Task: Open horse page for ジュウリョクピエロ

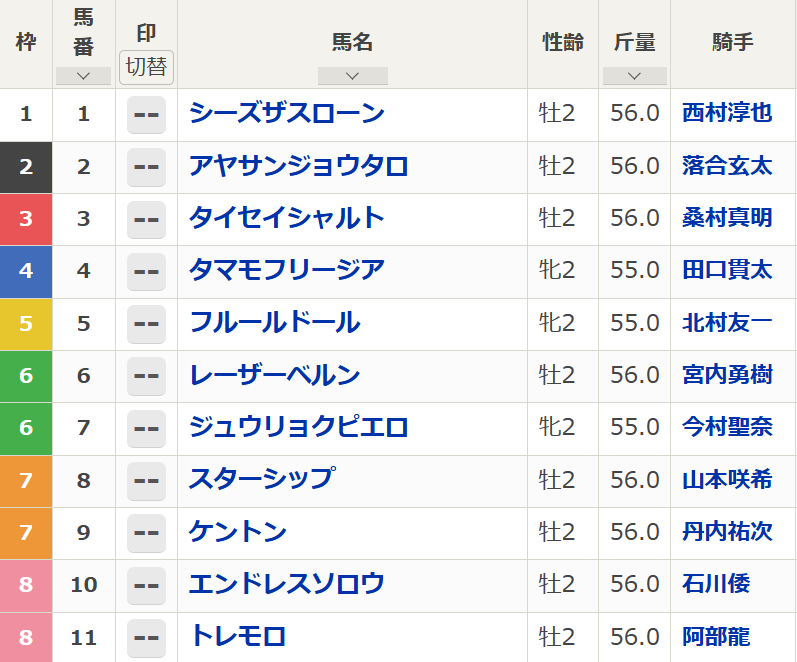Action: click(298, 428)
